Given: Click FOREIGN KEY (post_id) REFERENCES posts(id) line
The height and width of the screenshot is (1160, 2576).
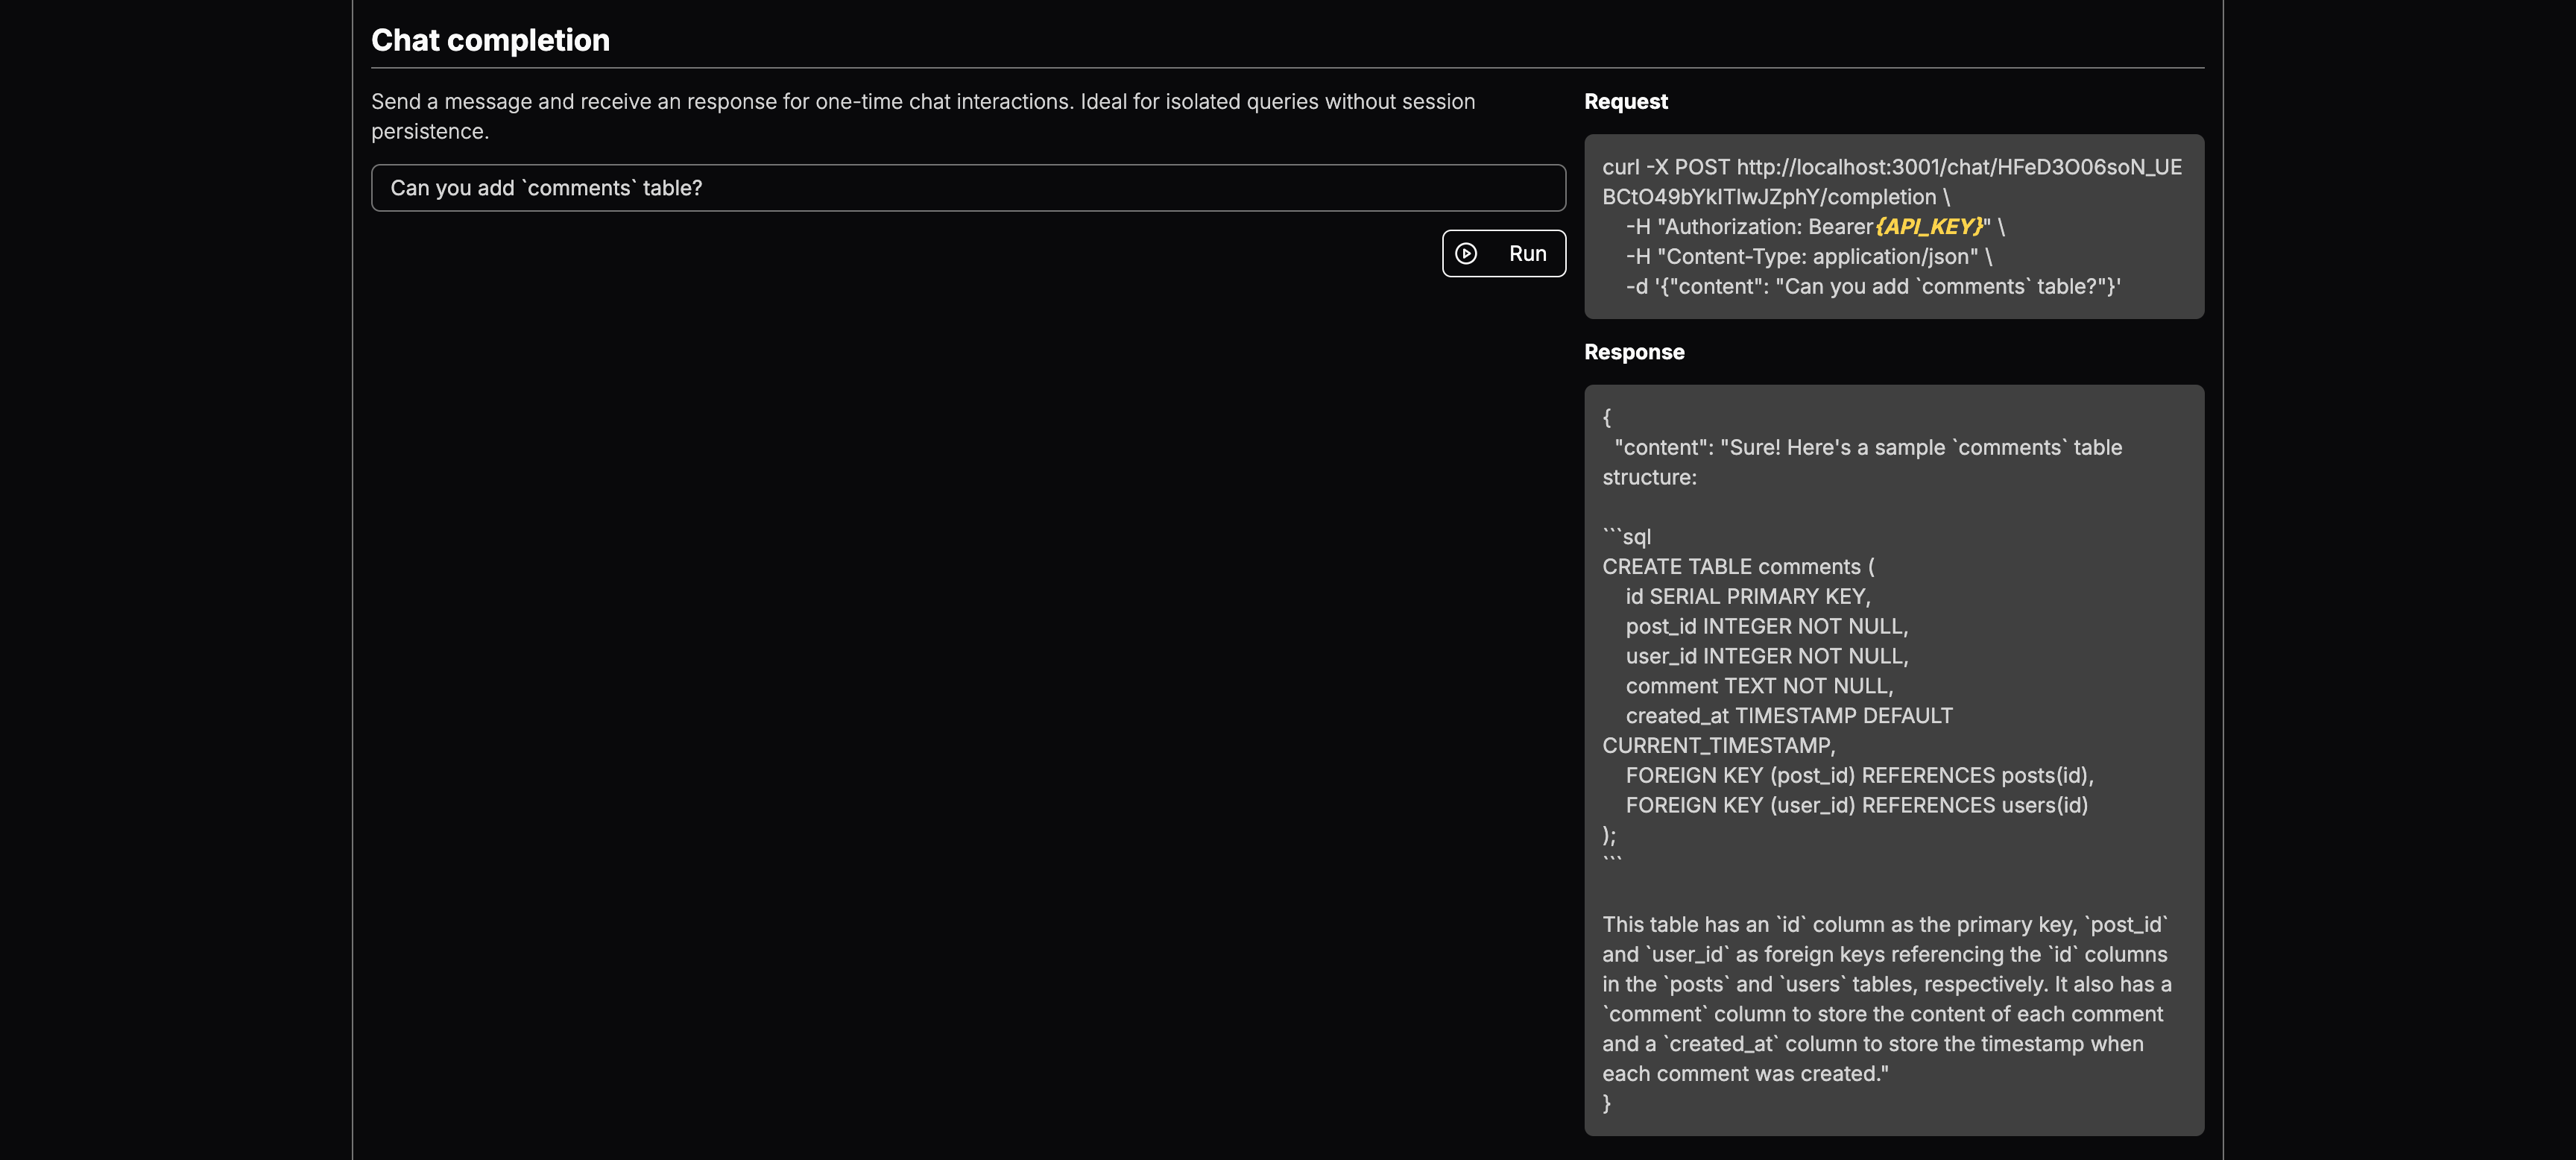Looking at the screenshot, I should (x=1860, y=776).
